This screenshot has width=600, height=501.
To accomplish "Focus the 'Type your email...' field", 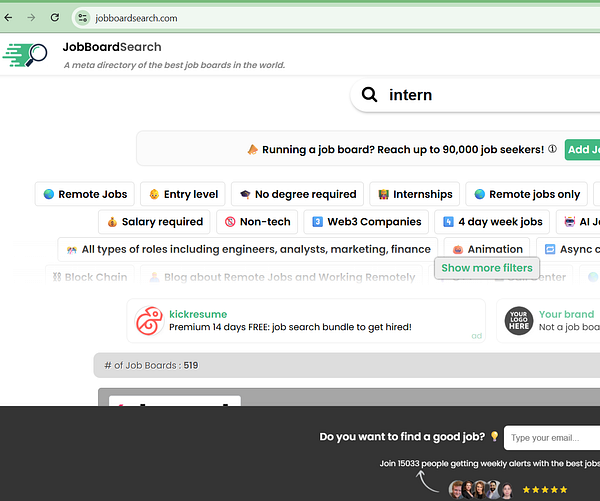I will point(552,437).
